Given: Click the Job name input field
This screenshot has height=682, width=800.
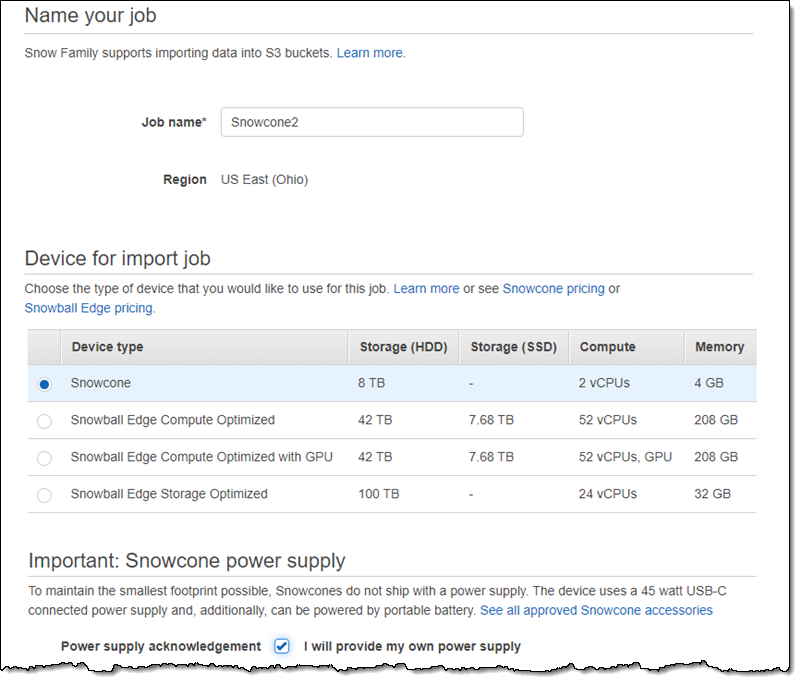Looking at the screenshot, I should coord(371,122).
